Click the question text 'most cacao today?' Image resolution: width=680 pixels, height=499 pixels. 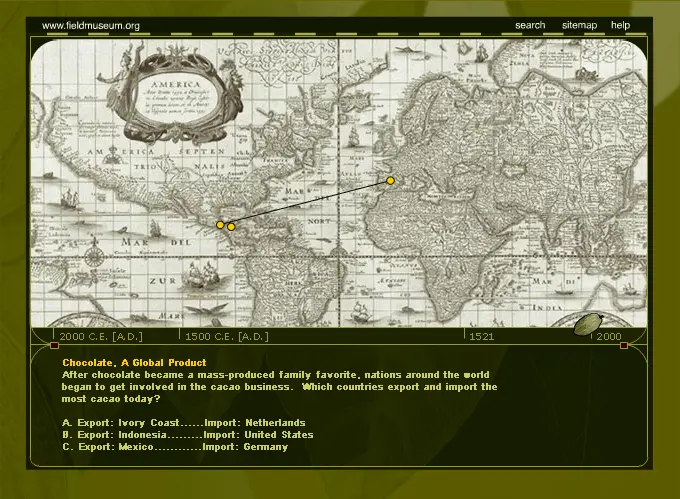point(111,399)
